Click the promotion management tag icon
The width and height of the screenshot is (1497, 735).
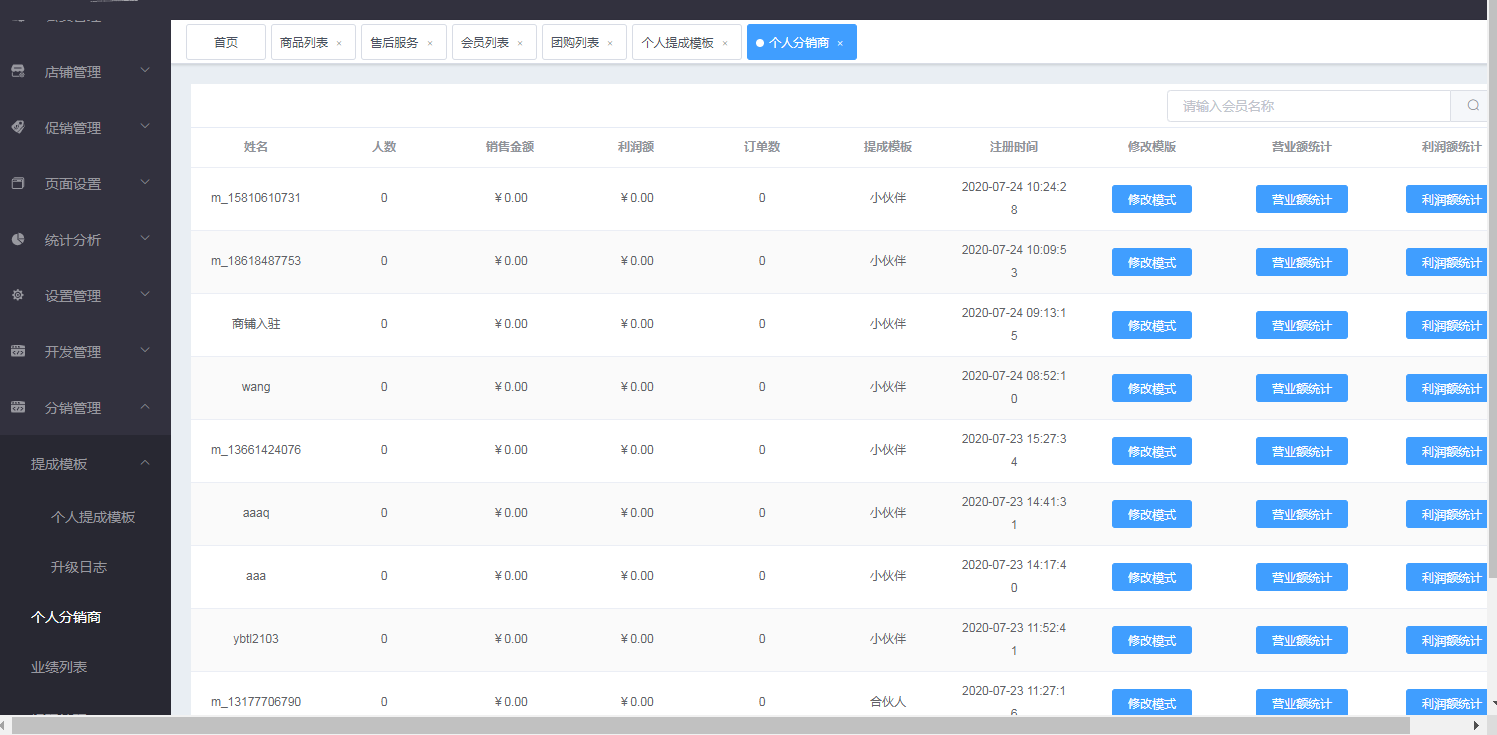(x=18, y=127)
